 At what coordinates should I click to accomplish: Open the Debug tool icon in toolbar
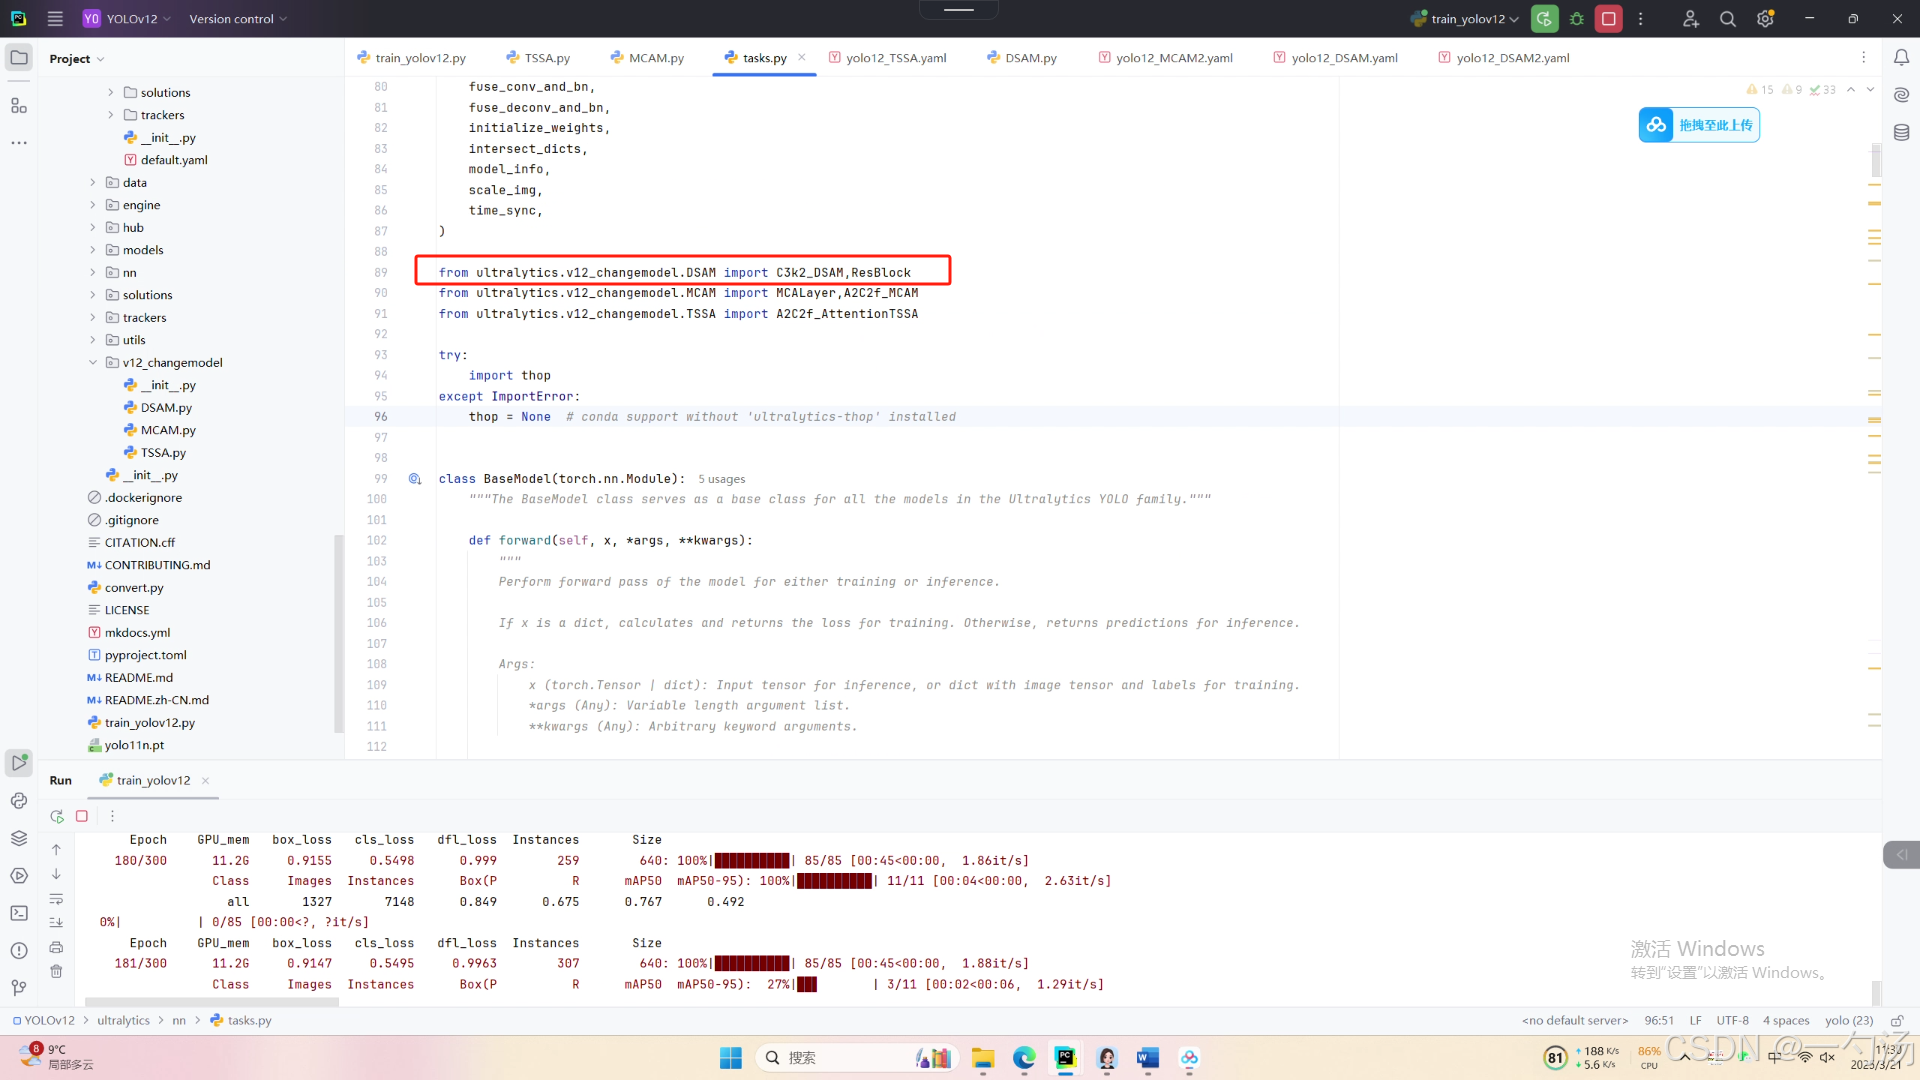1577,19
